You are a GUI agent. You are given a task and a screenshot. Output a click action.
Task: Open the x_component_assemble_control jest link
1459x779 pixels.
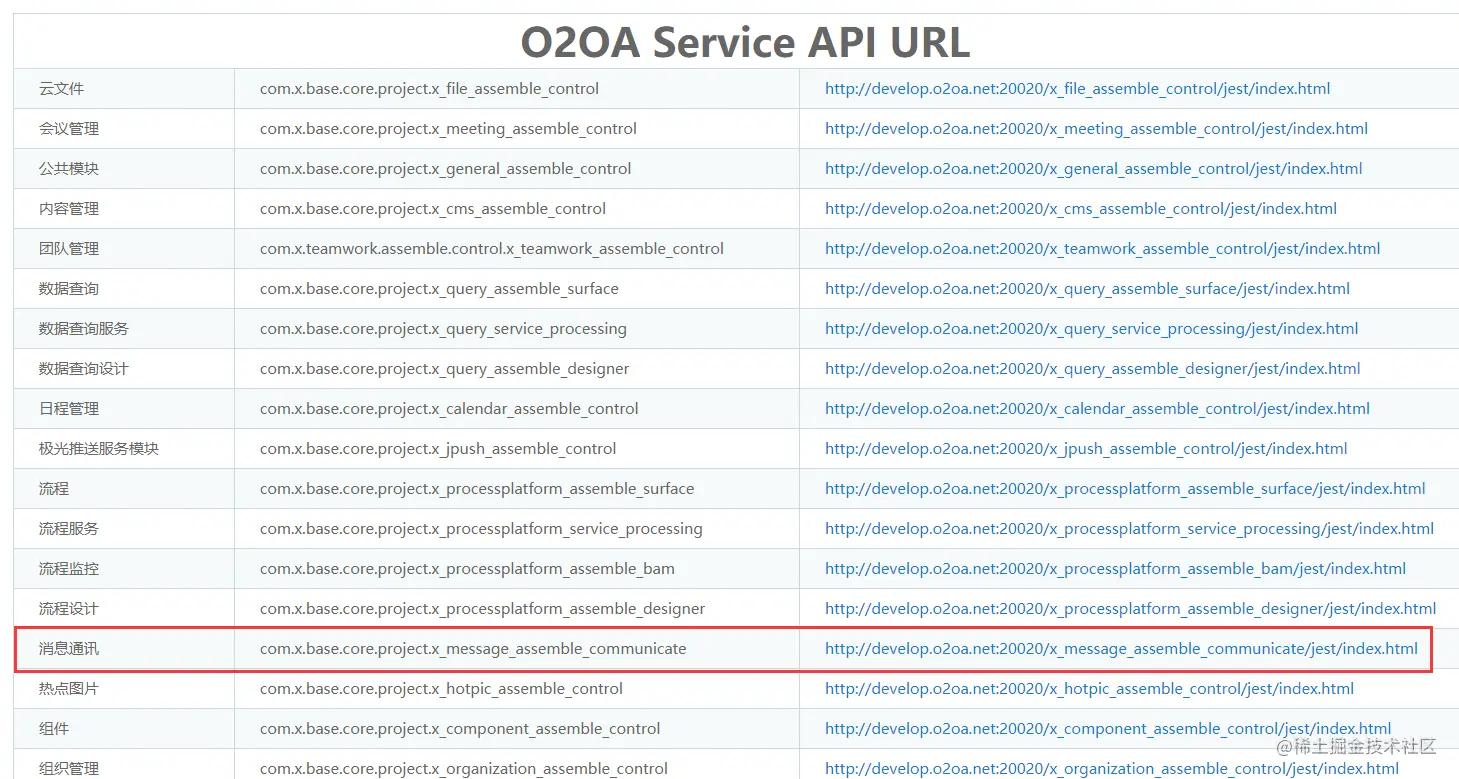[1108, 729]
